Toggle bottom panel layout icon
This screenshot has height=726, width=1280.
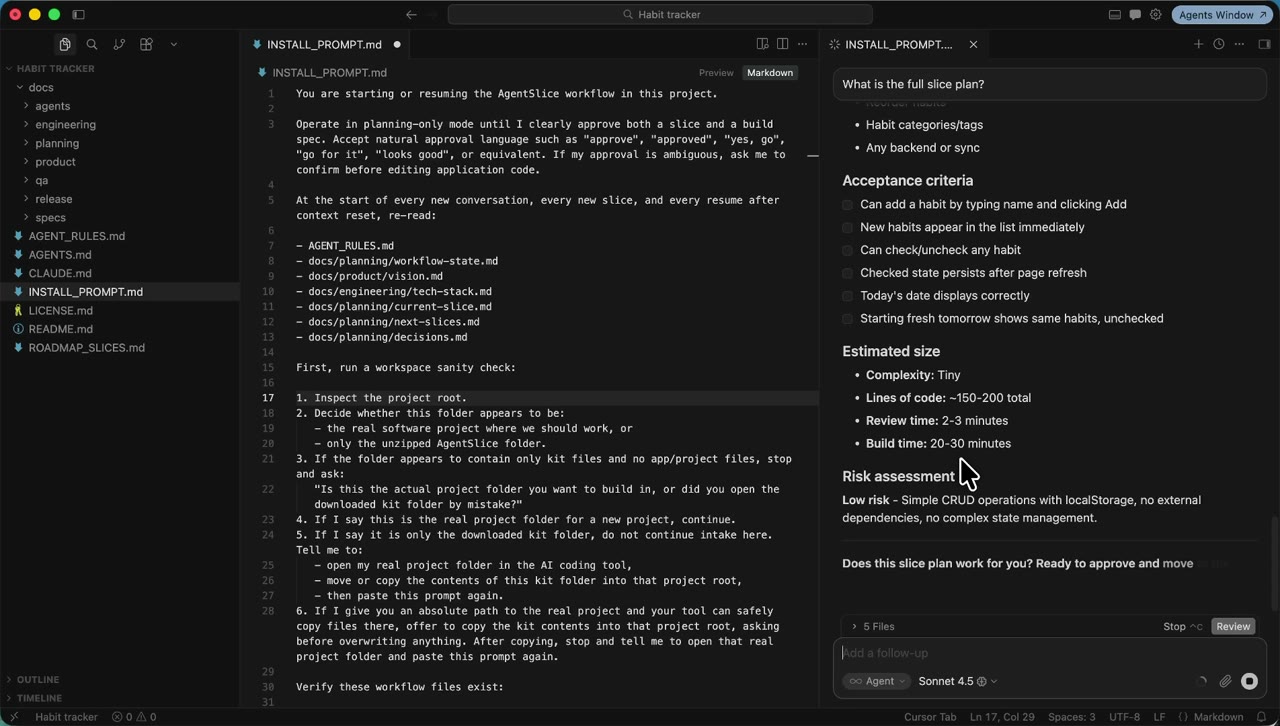[x=1115, y=15]
